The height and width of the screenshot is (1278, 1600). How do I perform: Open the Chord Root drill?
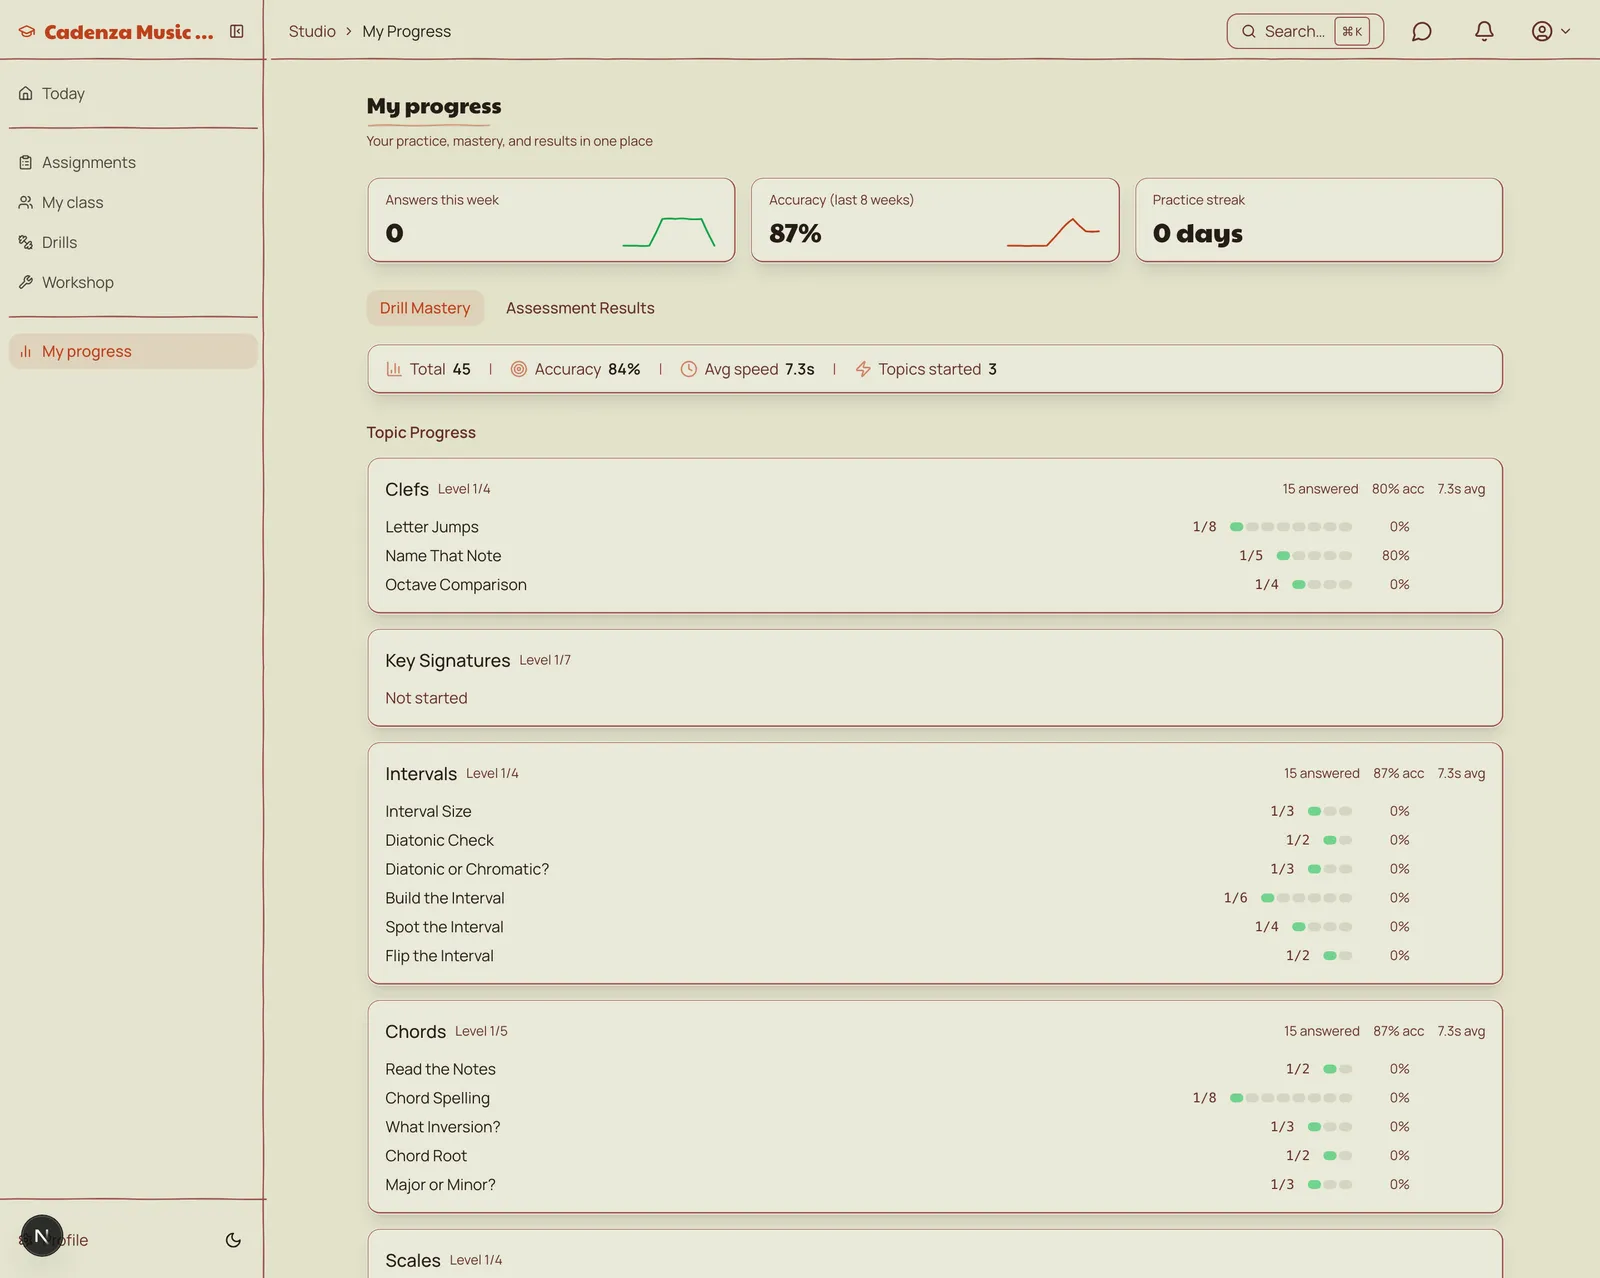click(x=426, y=1156)
